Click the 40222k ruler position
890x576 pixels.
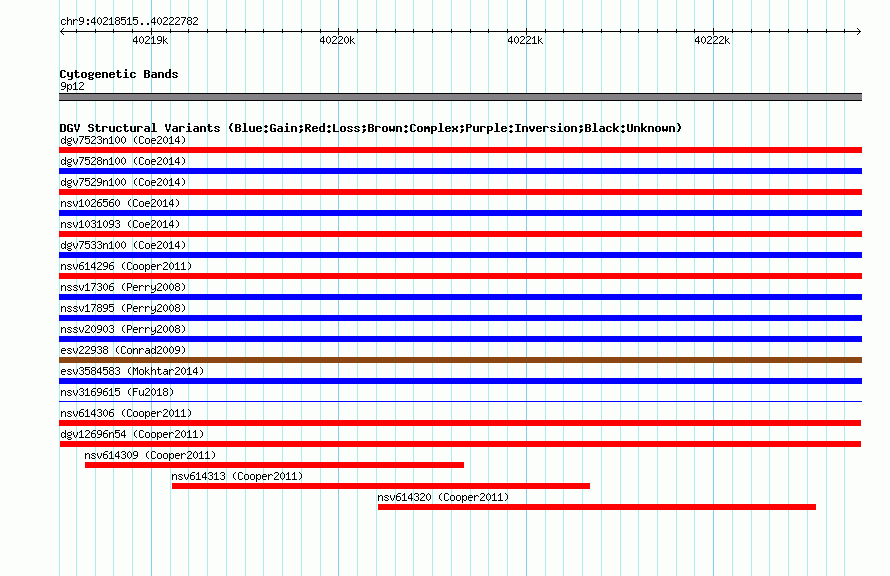click(712, 40)
